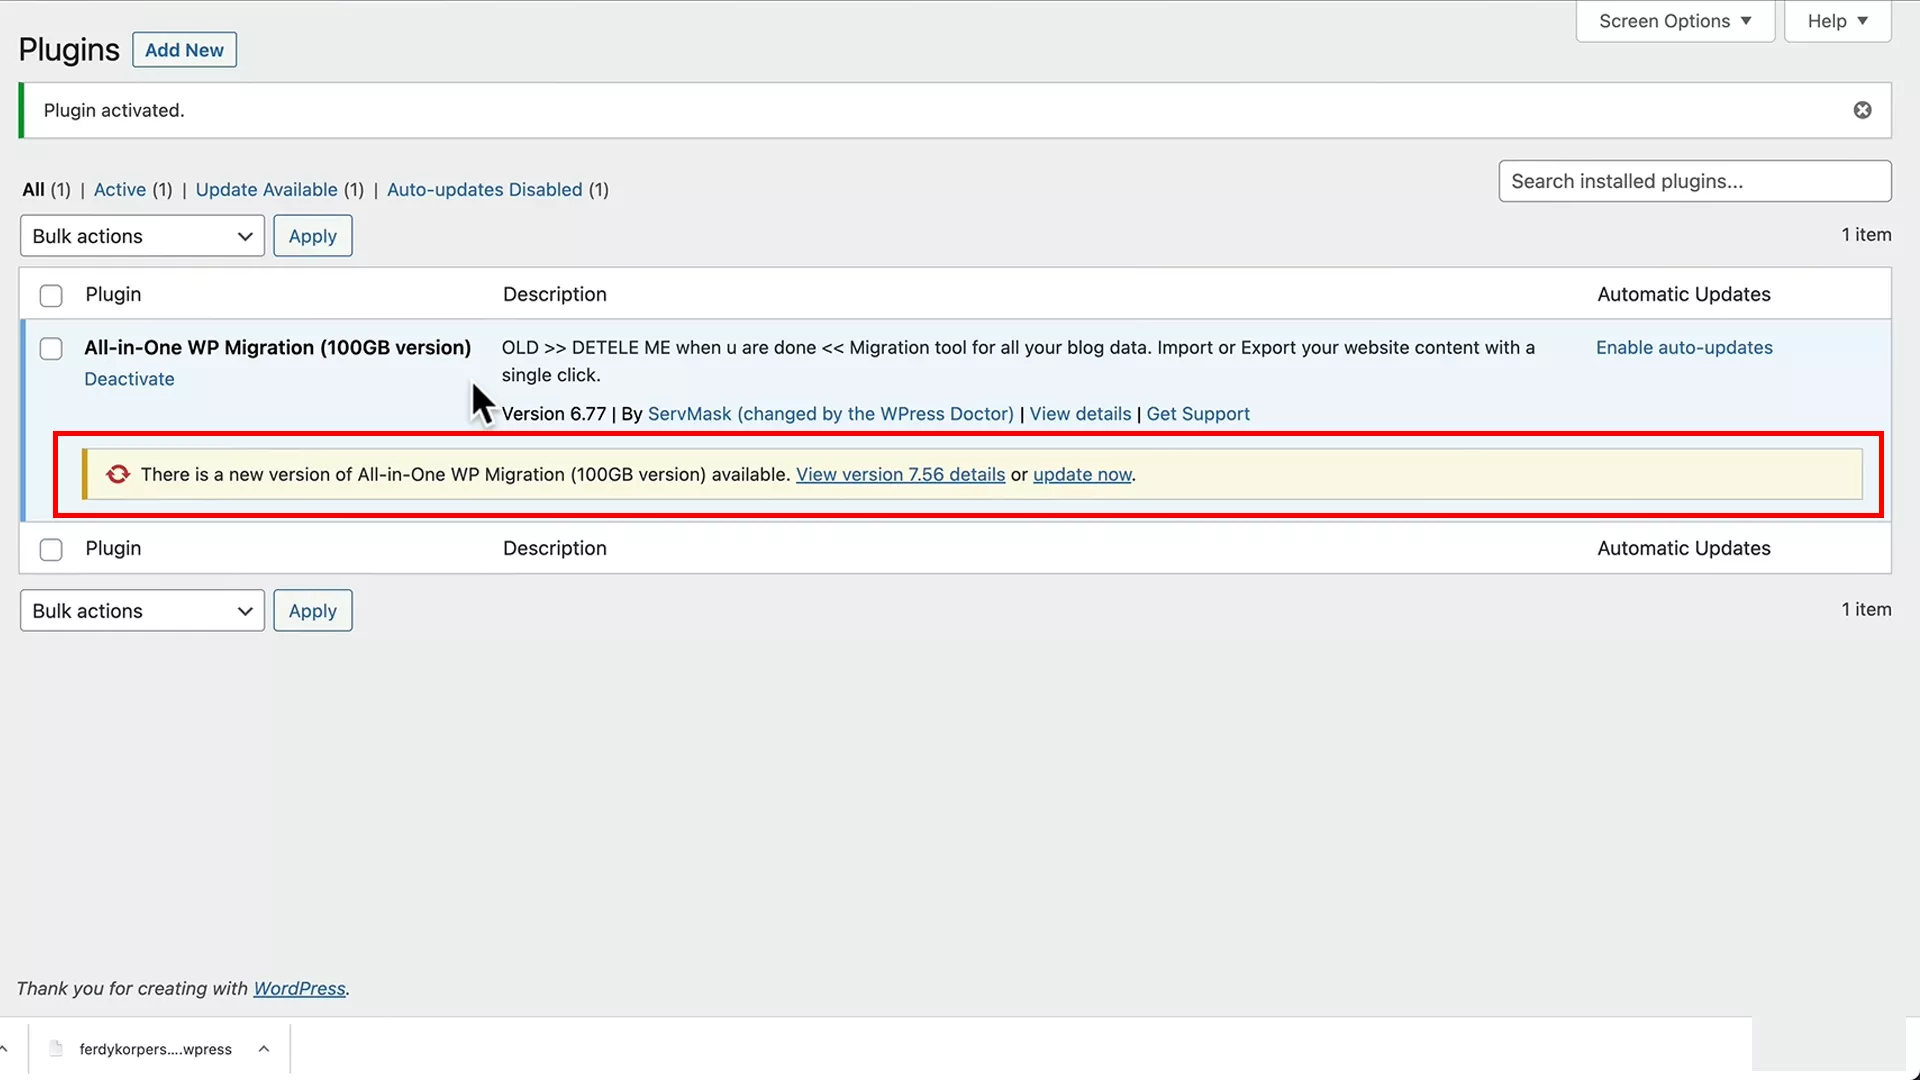Filter plugins by Update Available
Image resolution: width=1920 pixels, height=1080 pixels.
coord(267,189)
